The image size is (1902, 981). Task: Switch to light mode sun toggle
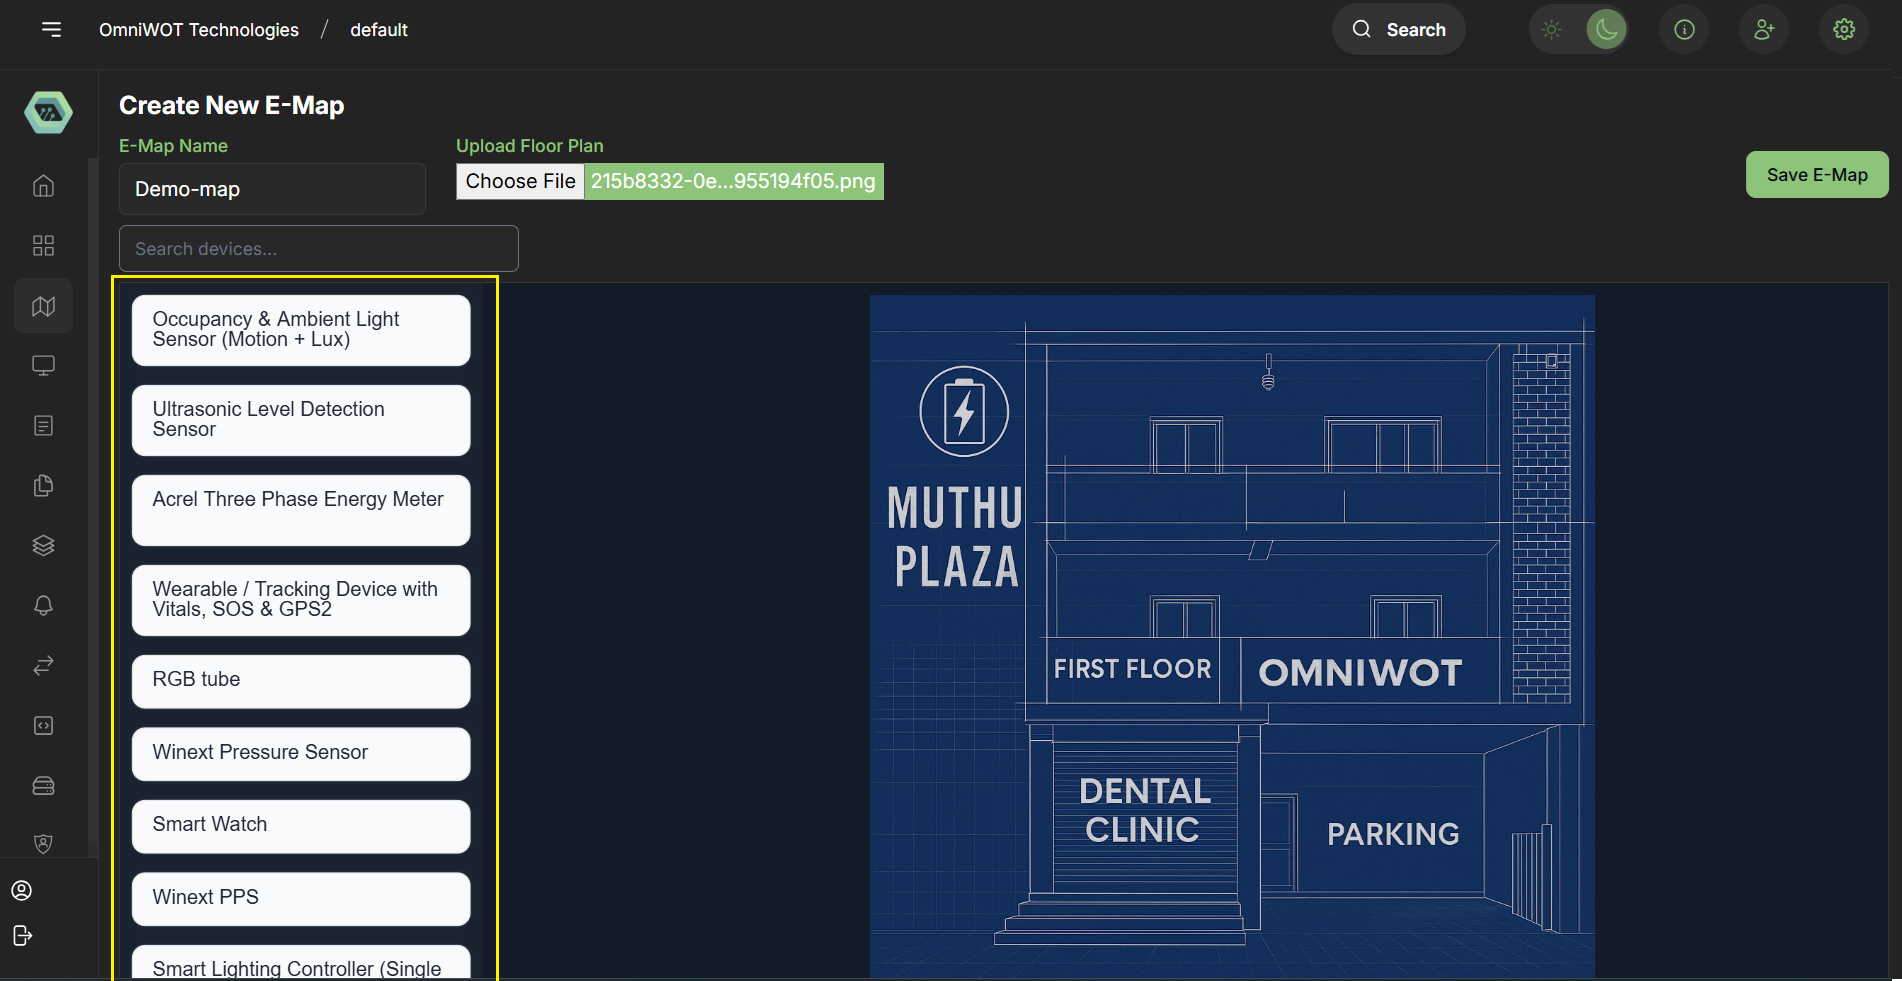1552,30
